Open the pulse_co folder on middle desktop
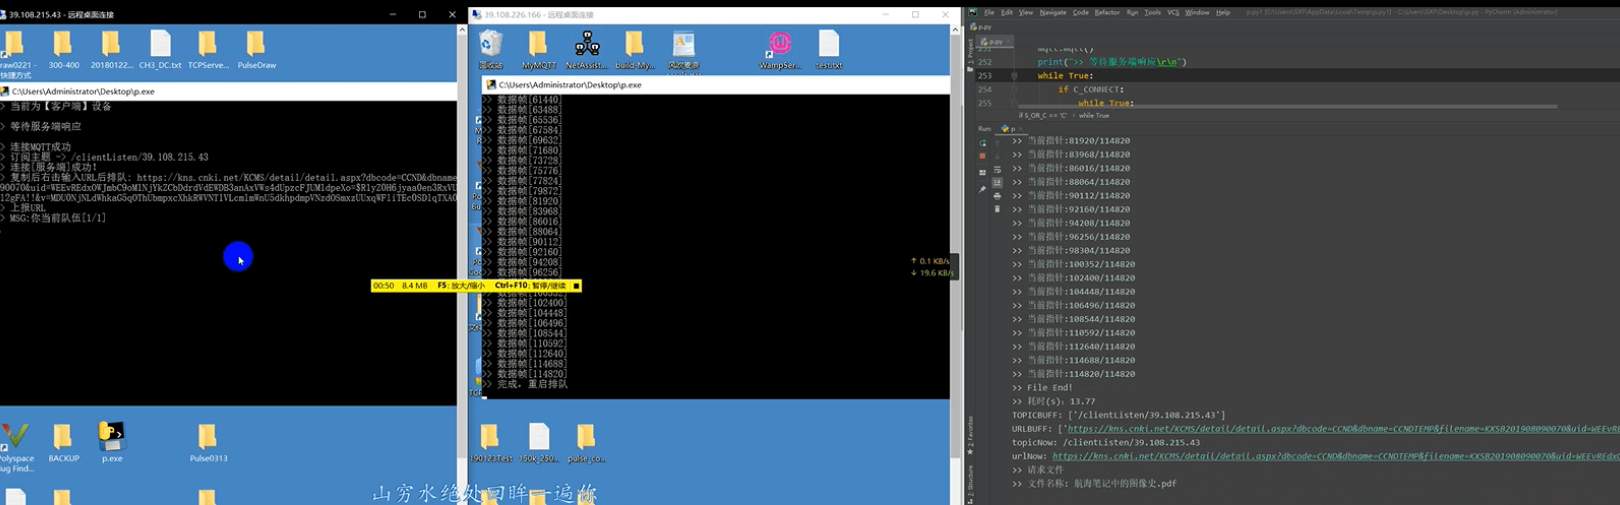Viewport: 1620px width, 505px height. 586,442
